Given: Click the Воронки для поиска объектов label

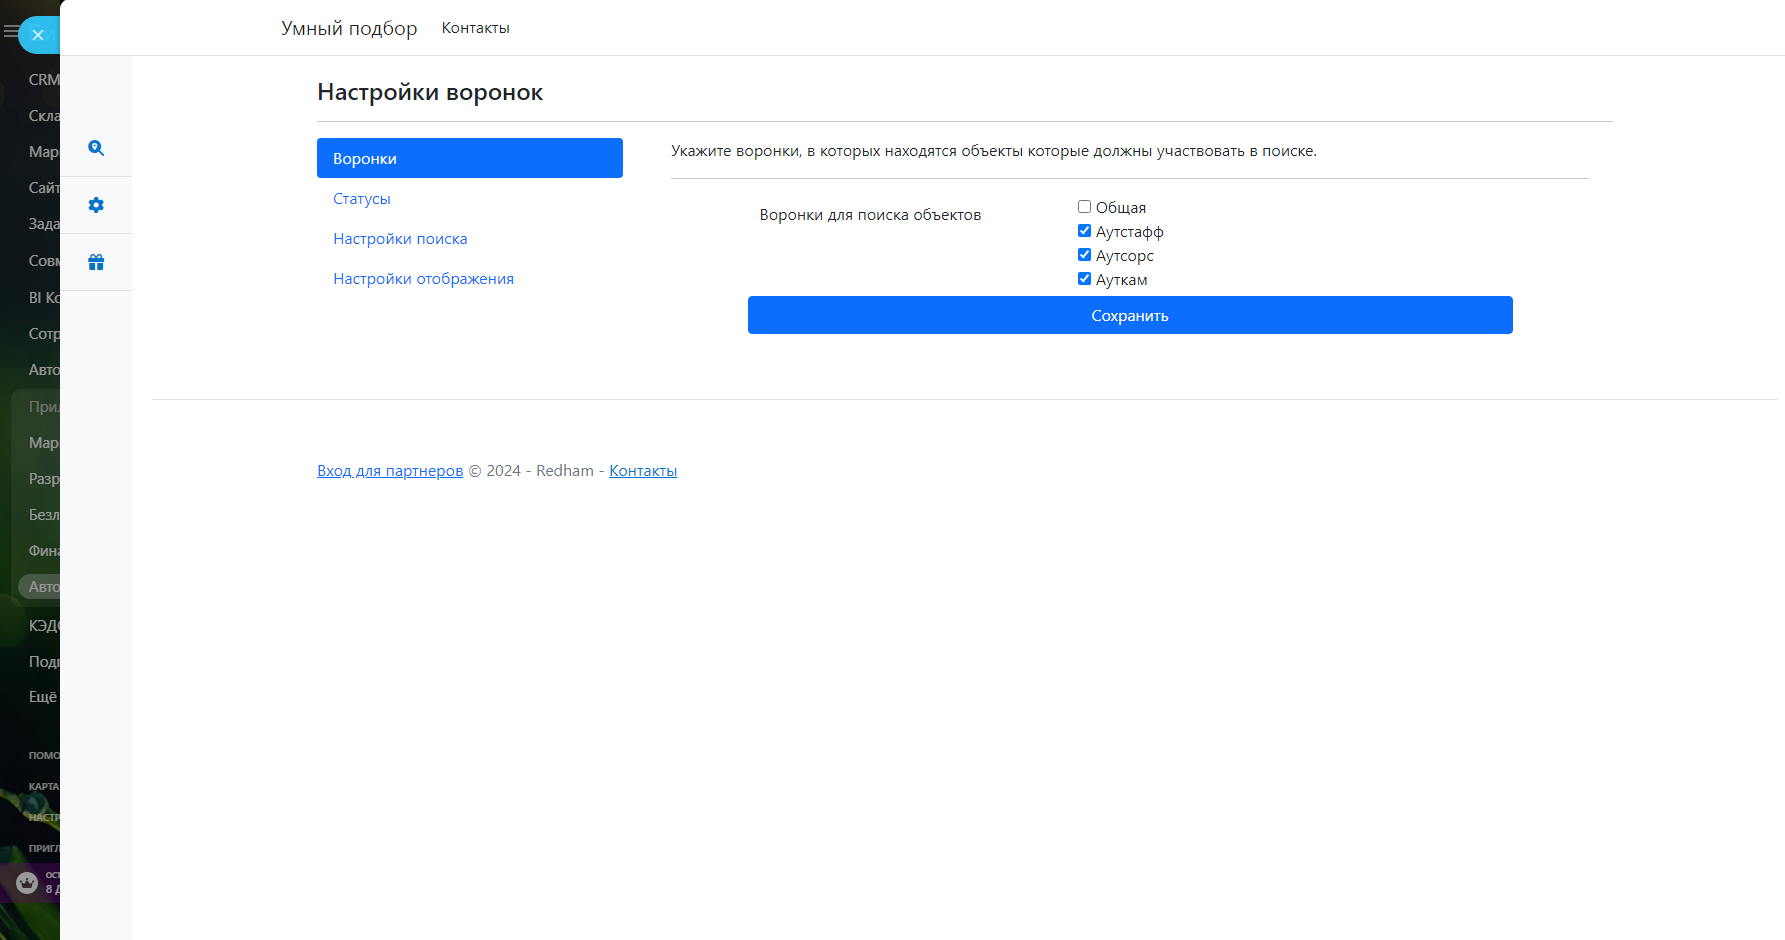Looking at the screenshot, I should pos(870,215).
